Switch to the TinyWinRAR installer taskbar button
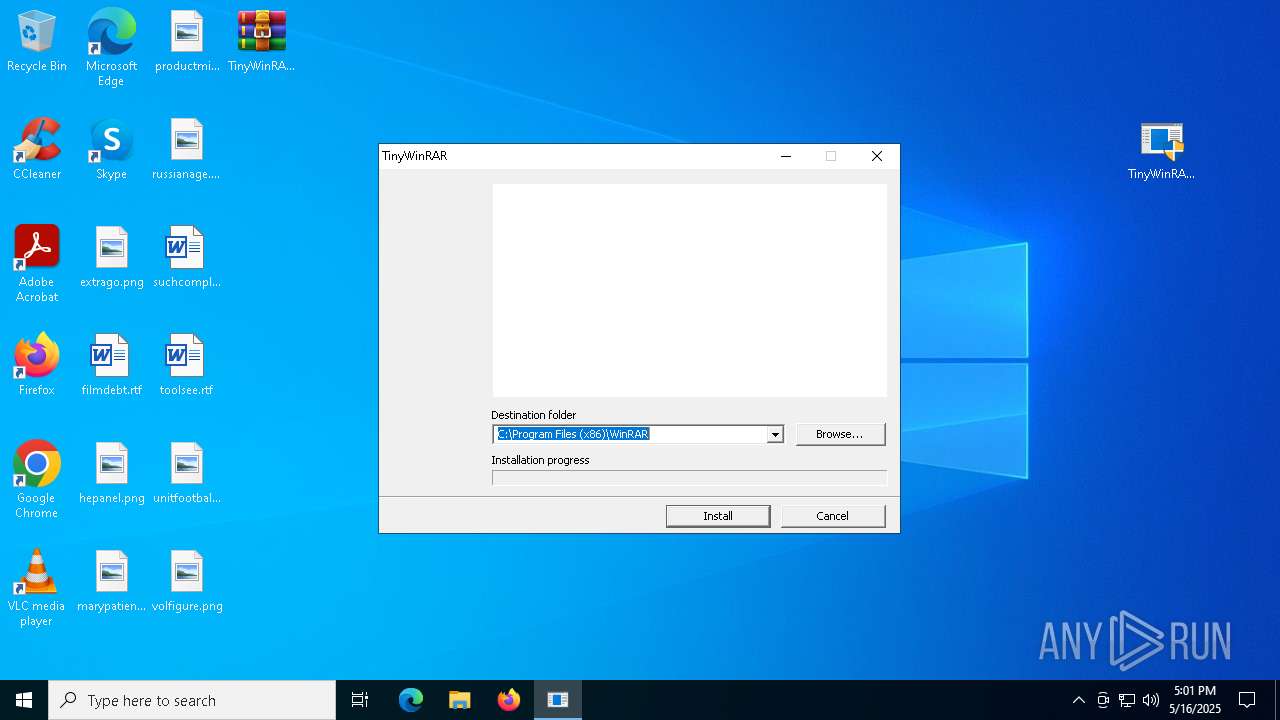This screenshot has width=1280, height=720. pos(558,700)
